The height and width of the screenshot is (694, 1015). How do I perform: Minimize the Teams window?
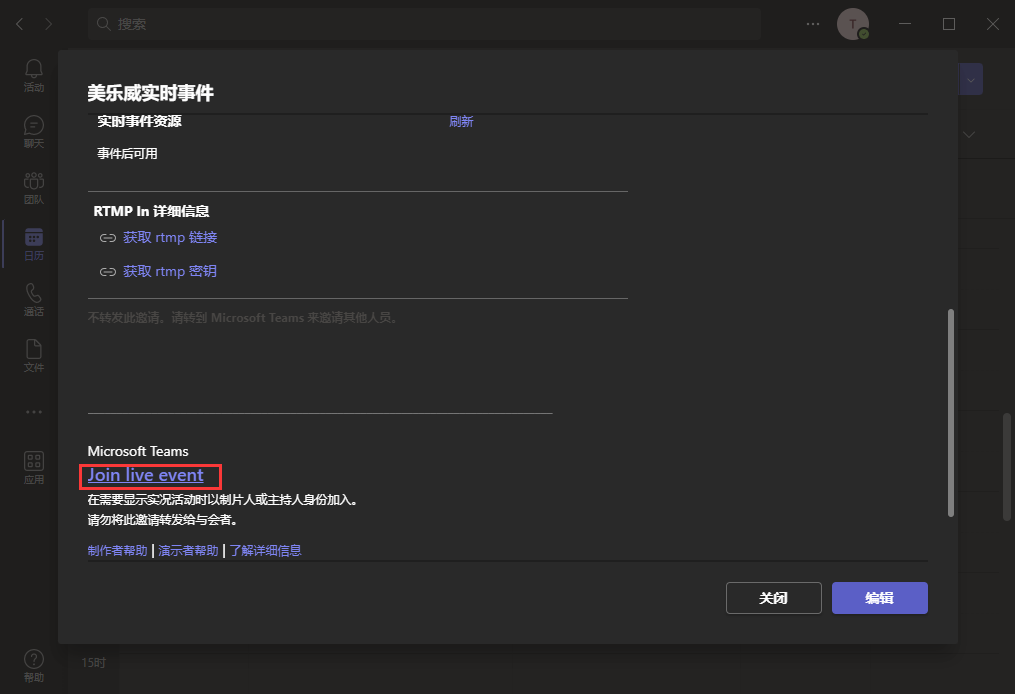(905, 24)
